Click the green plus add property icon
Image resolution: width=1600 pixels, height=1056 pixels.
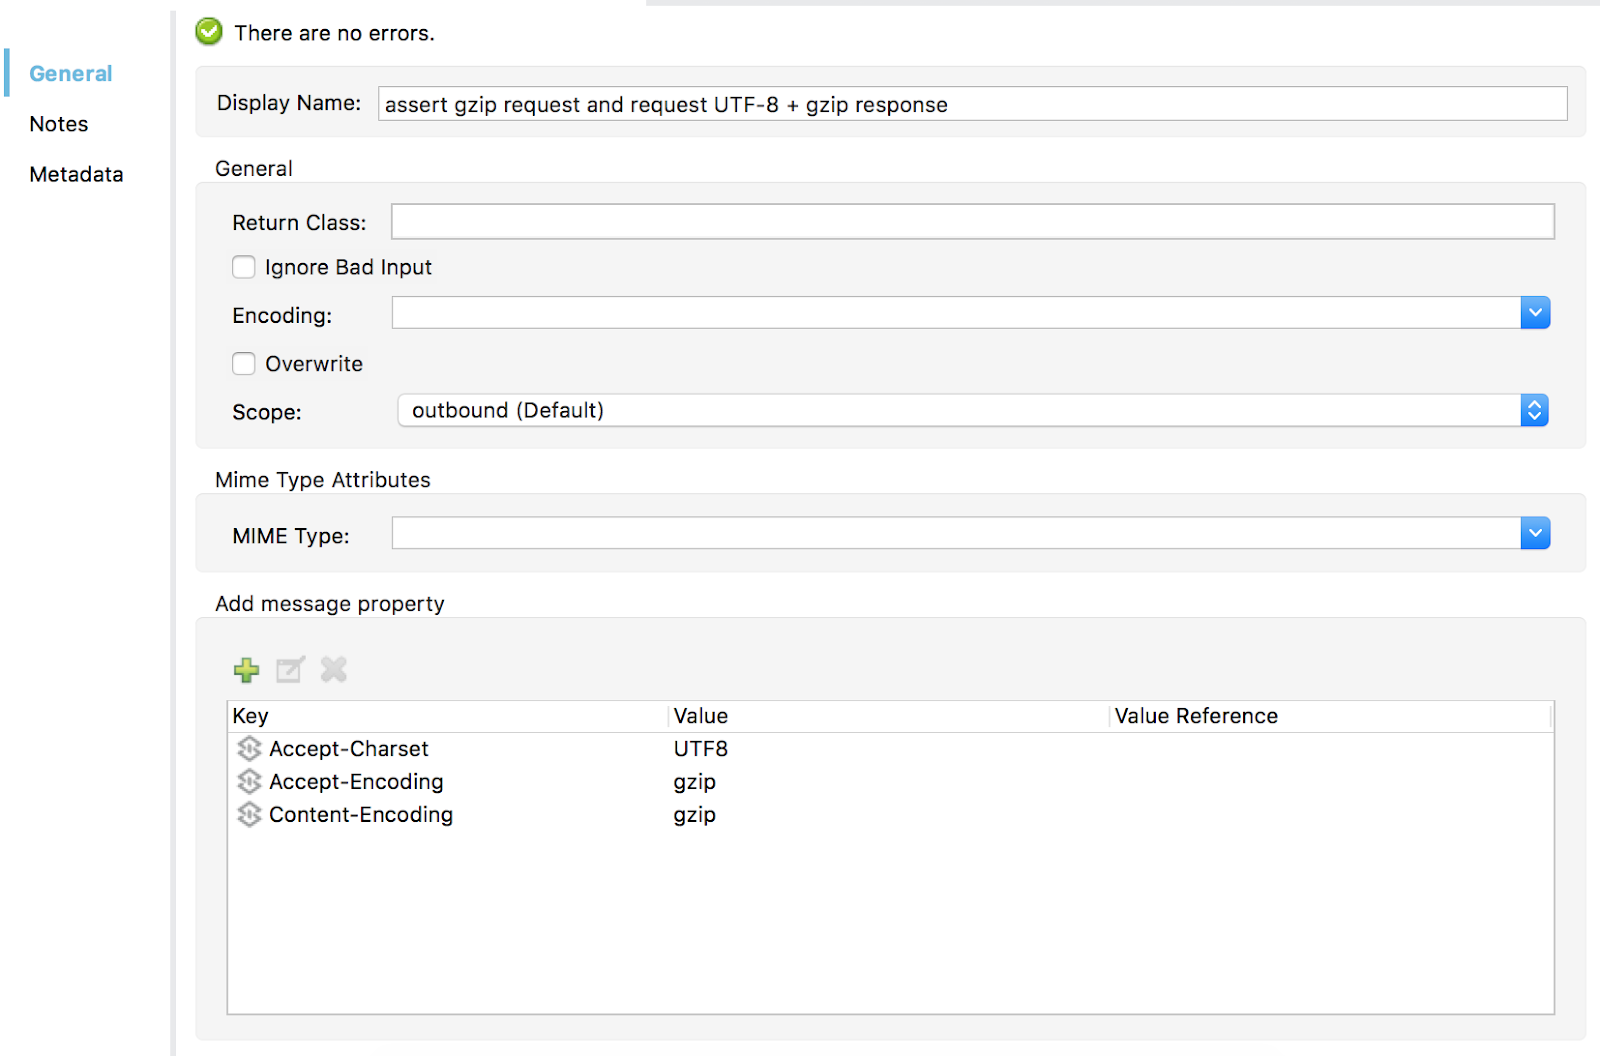click(x=246, y=670)
